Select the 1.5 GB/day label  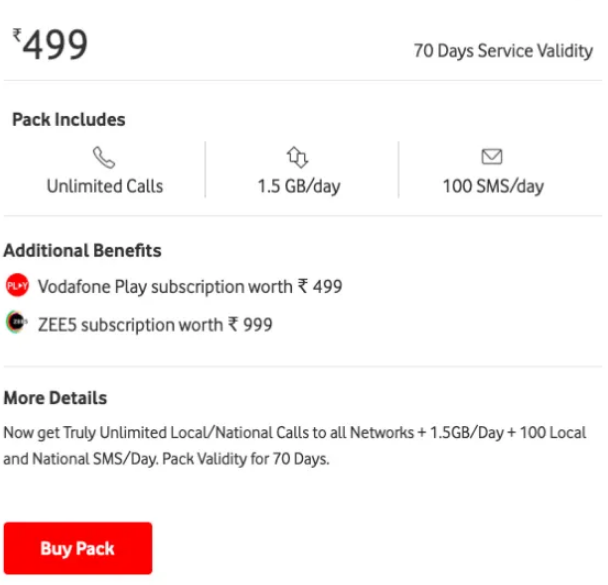(x=298, y=186)
